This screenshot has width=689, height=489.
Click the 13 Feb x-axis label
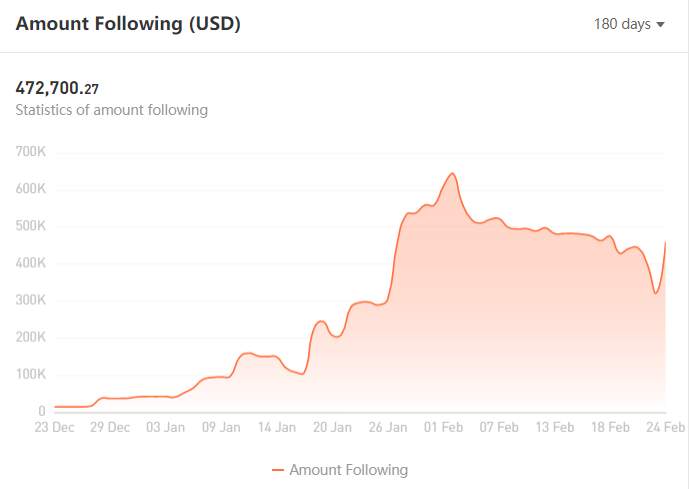point(555,427)
